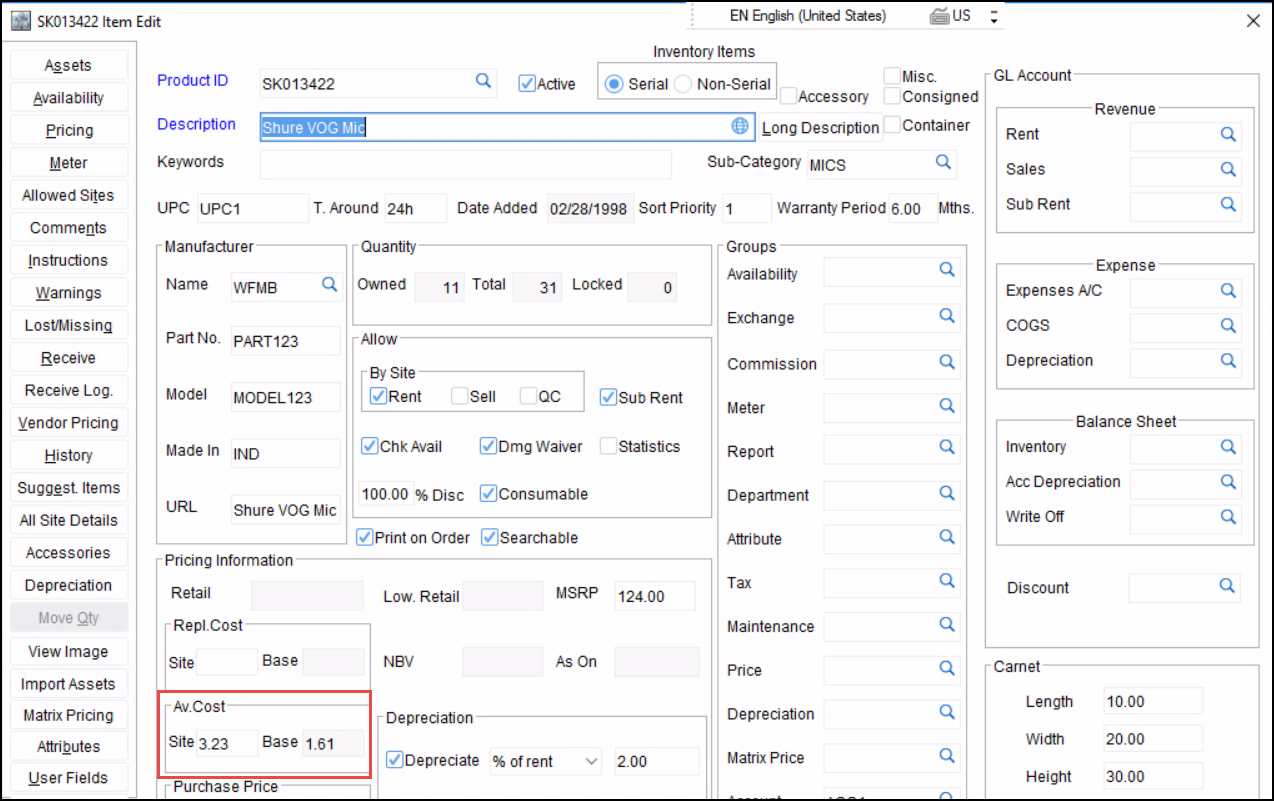
Task: Enable the Container checkbox
Action: click(892, 125)
